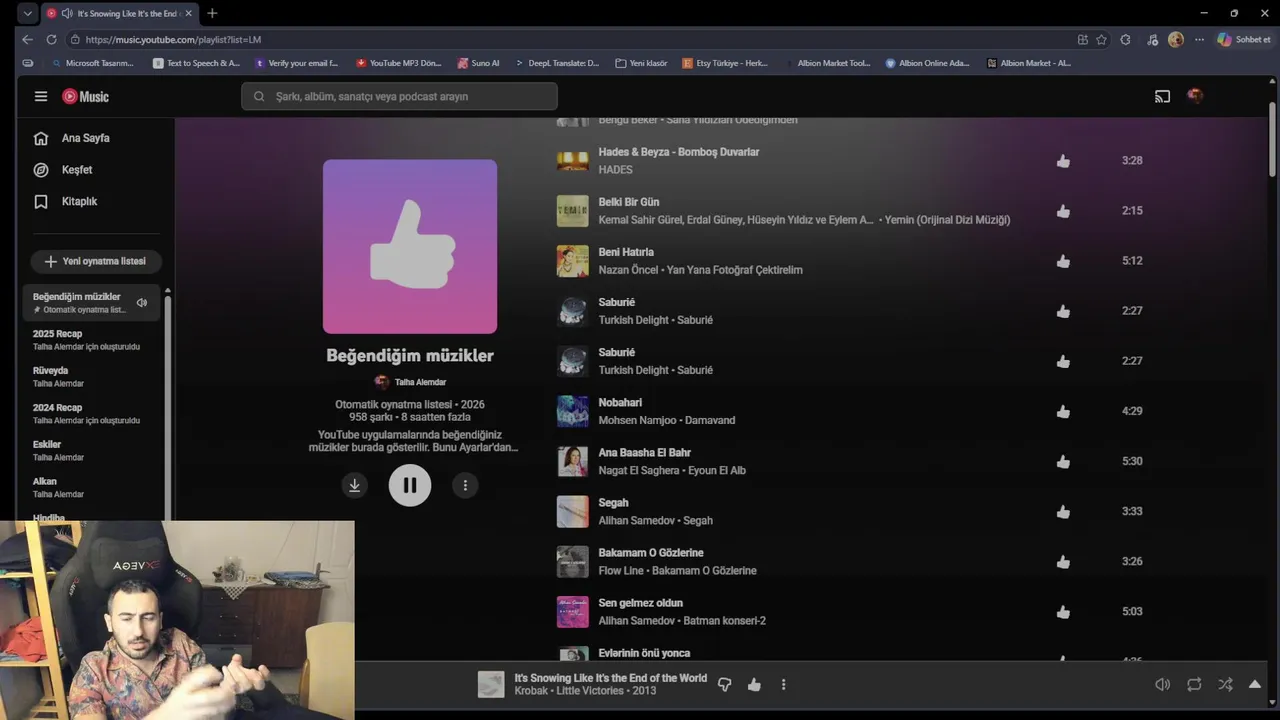Toggle repeat mode in the player bar

point(1194,685)
